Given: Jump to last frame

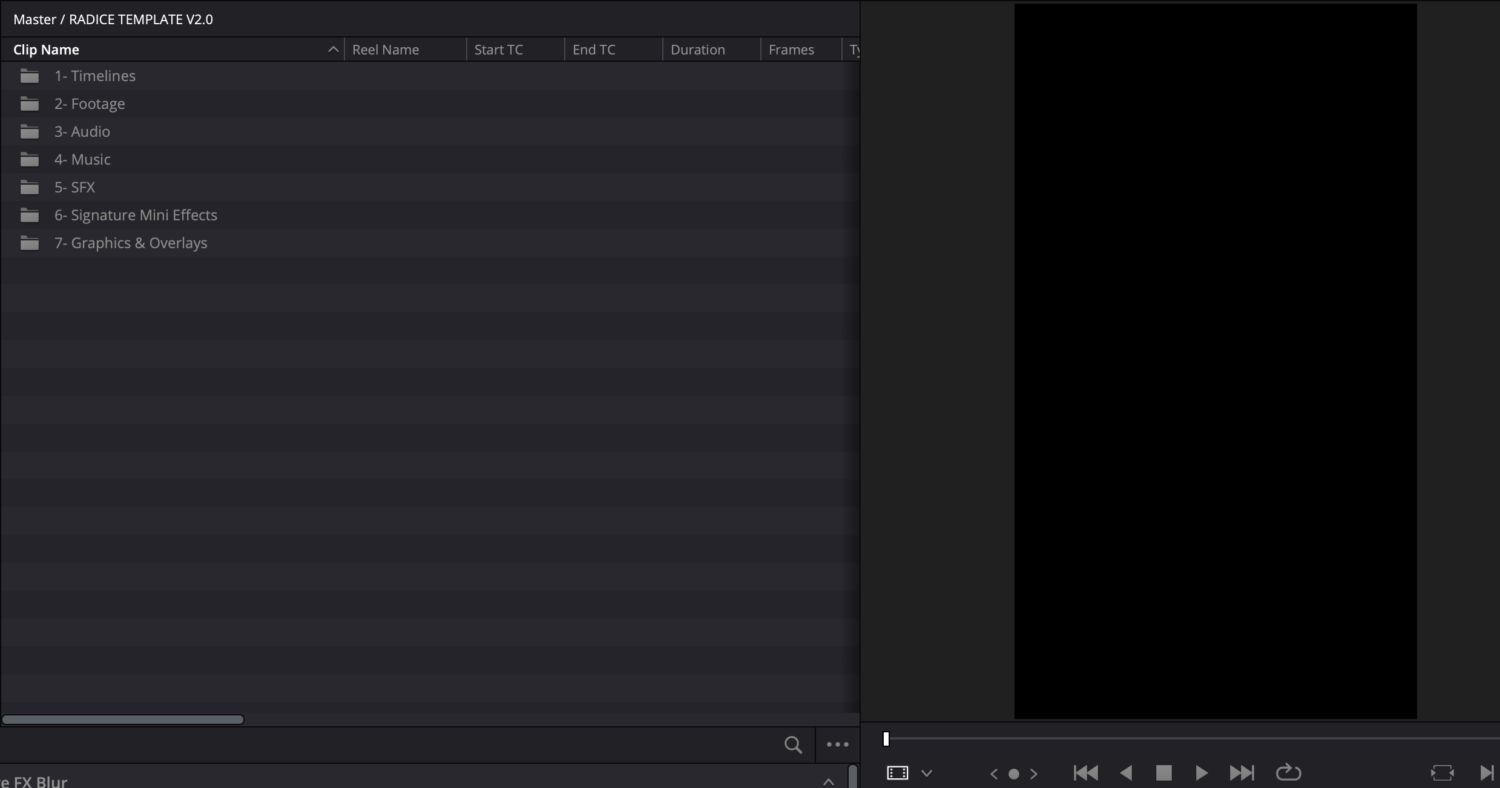Looking at the screenshot, I should (1242, 772).
